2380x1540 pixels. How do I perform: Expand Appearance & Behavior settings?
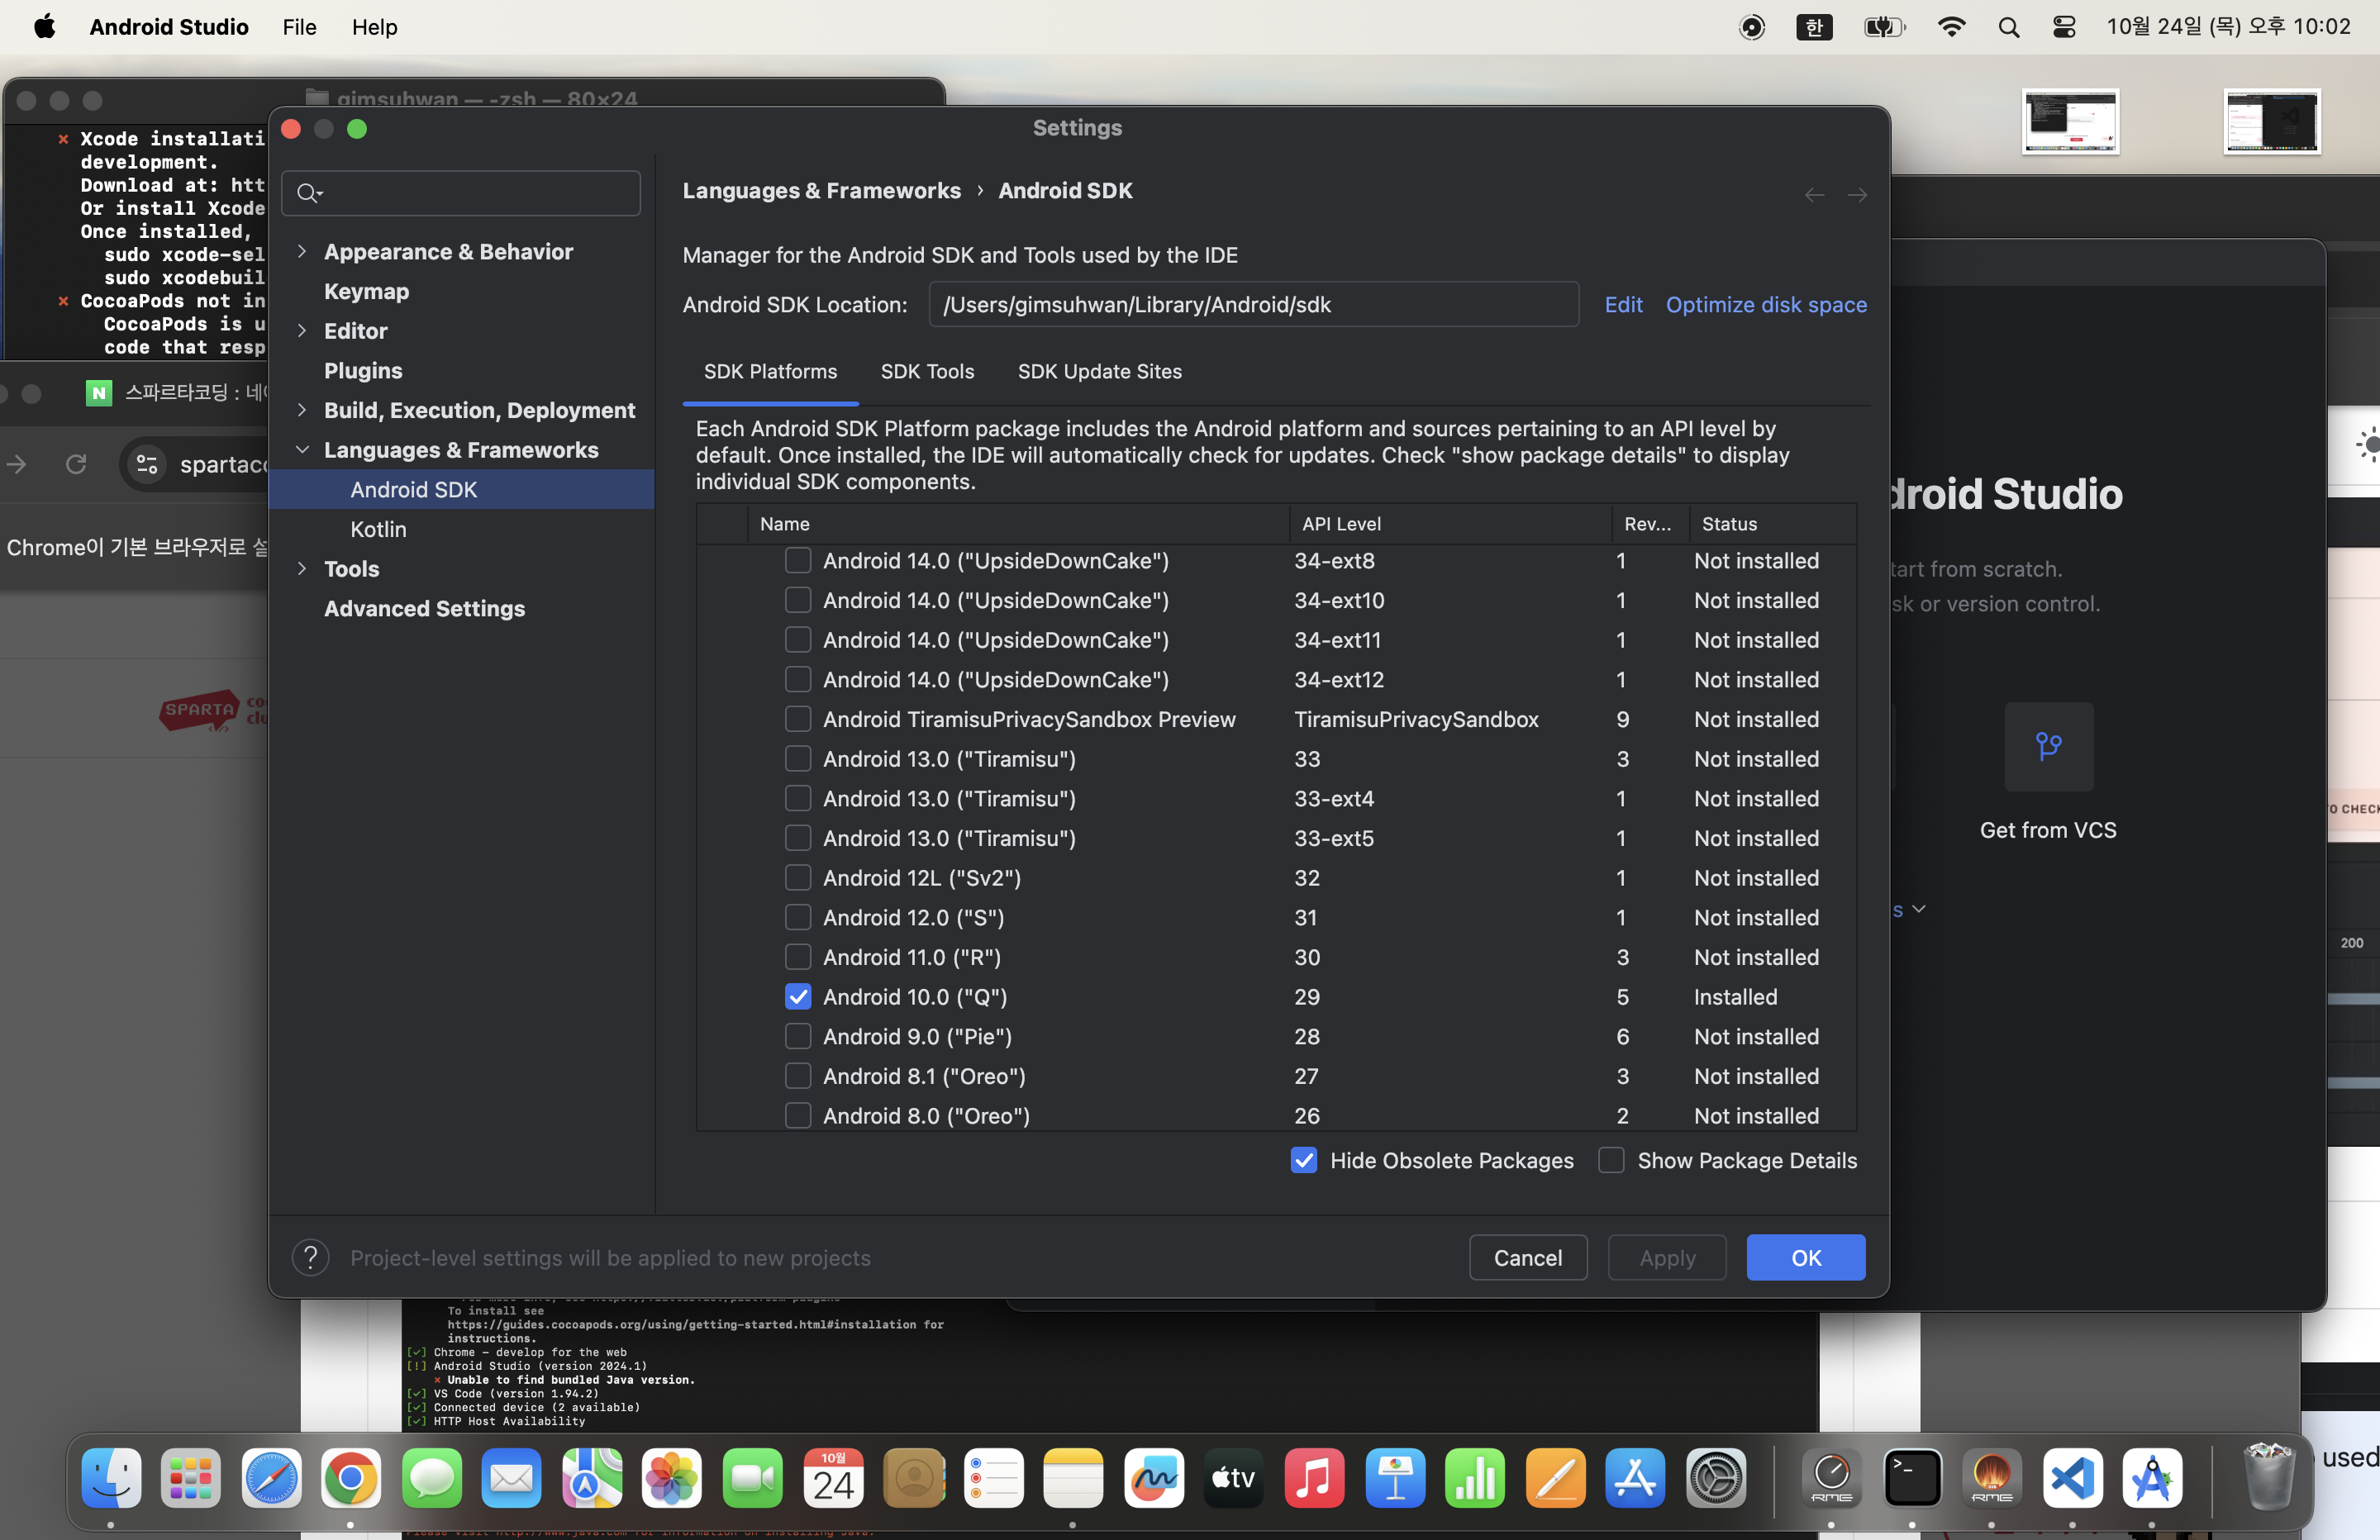(x=302, y=252)
